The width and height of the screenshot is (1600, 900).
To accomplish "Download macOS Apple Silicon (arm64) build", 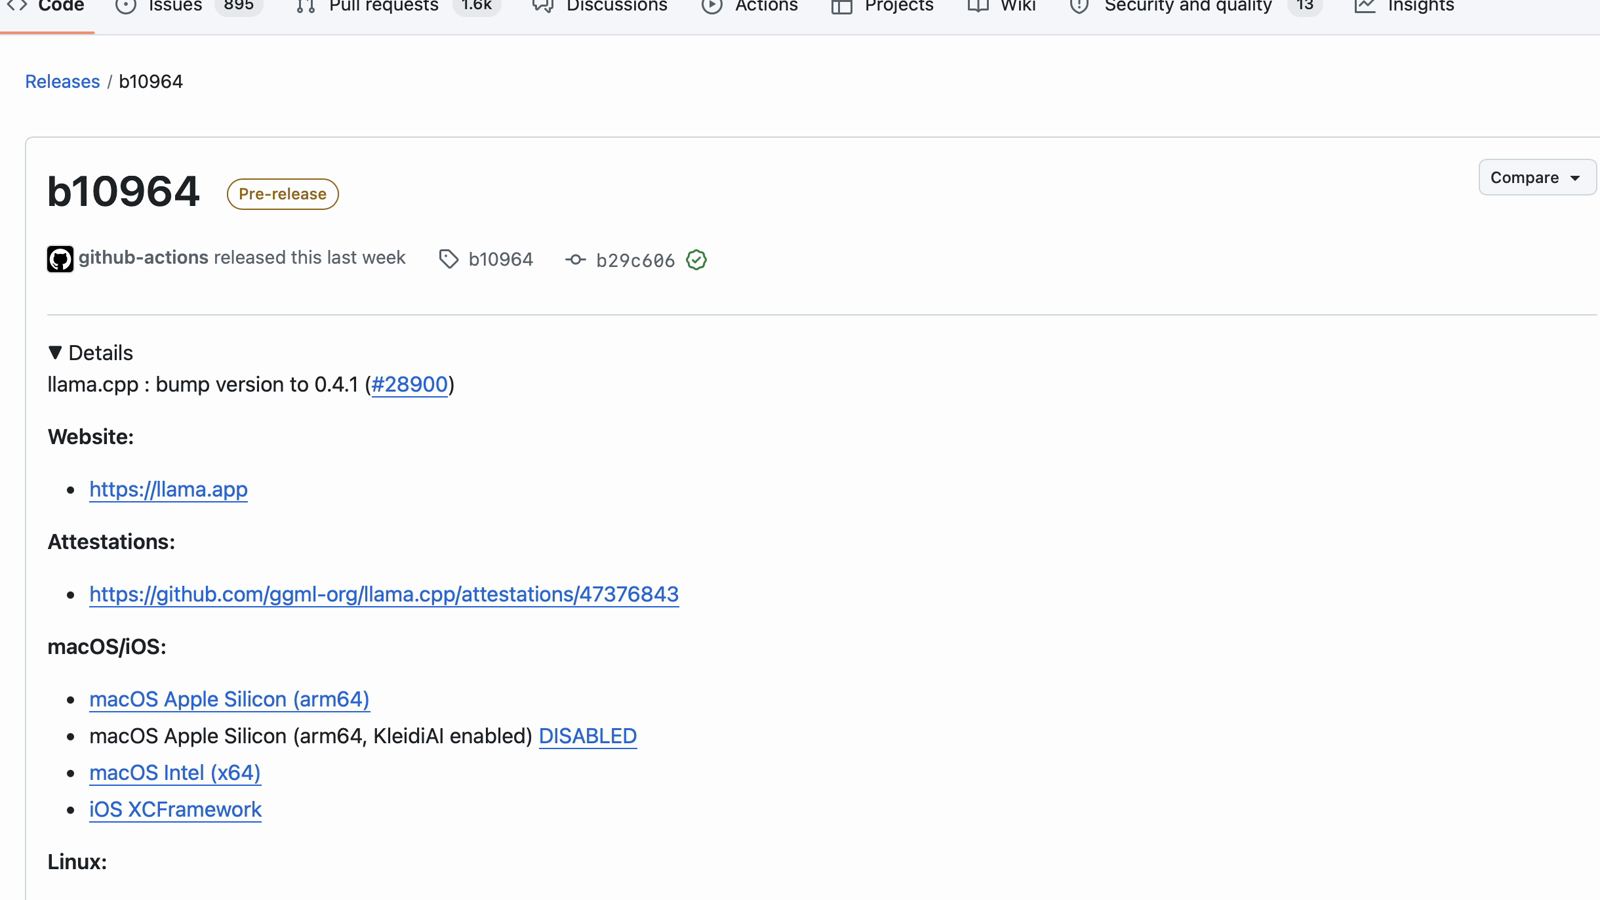I will [x=229, y=699].
